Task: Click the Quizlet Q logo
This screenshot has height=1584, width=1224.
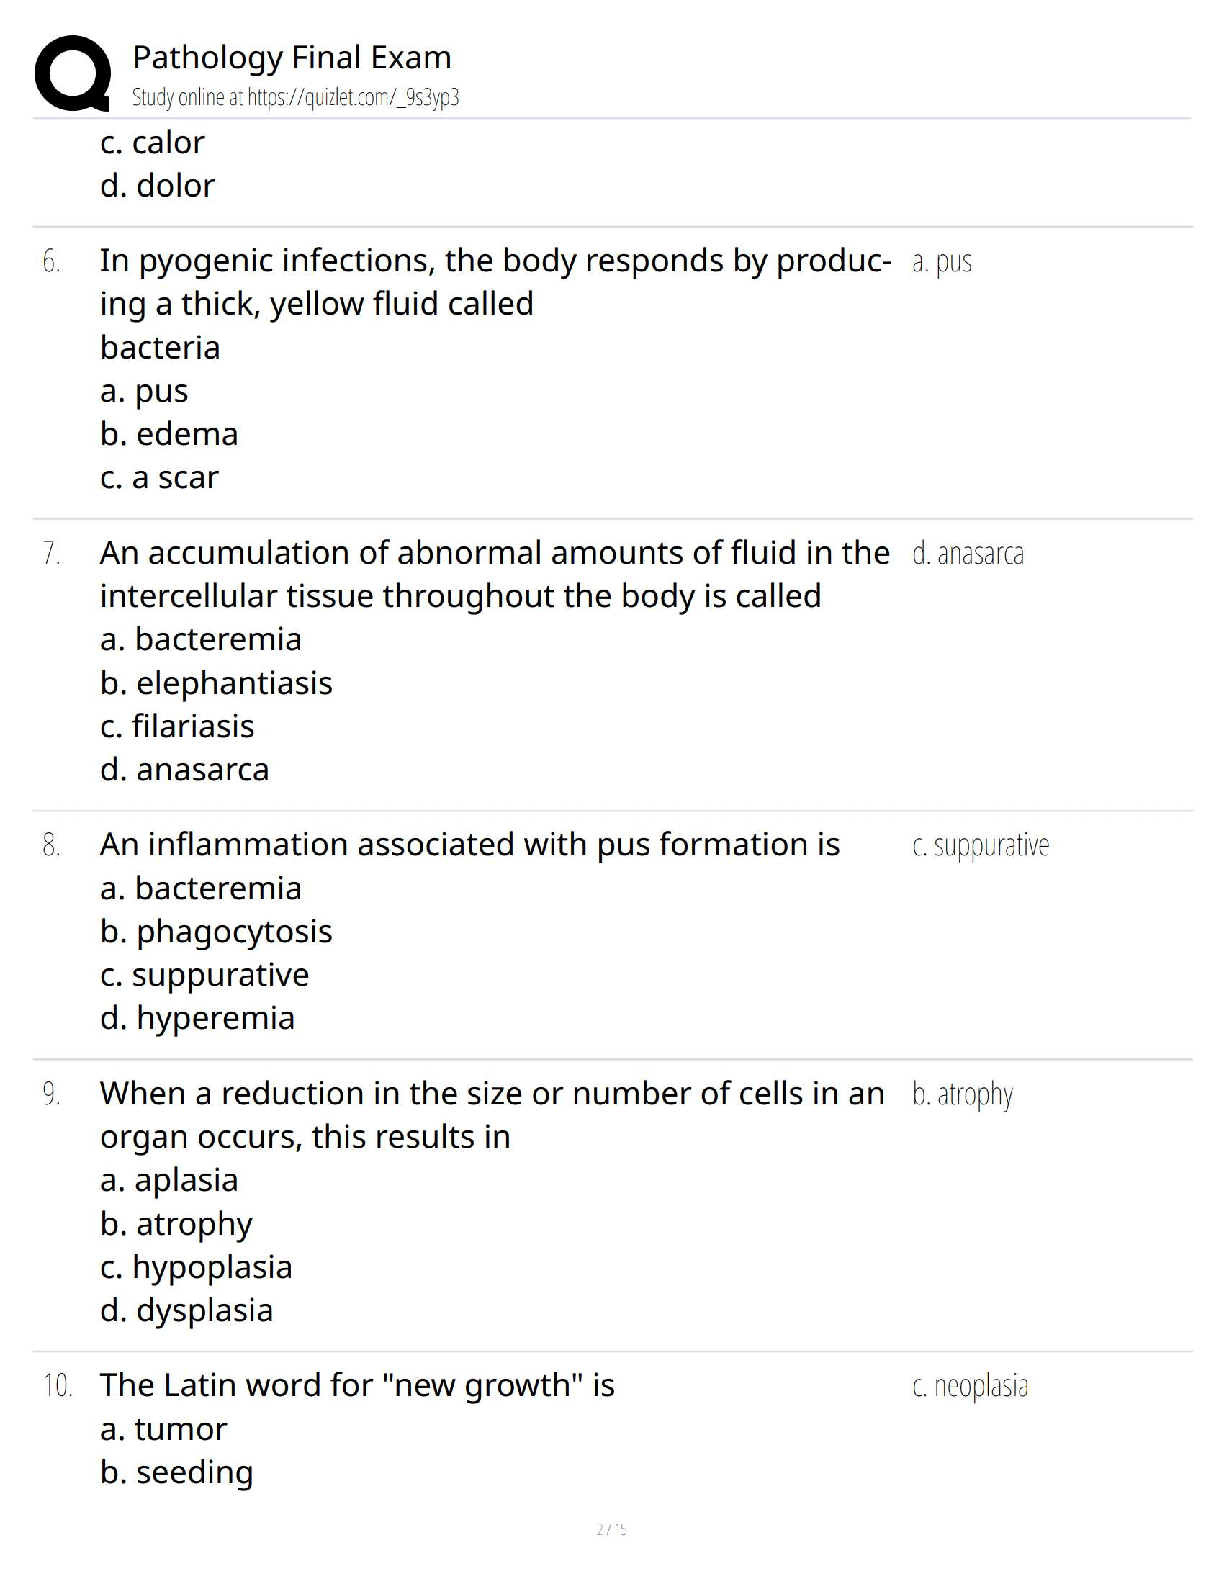Action: tap(72, 72)
